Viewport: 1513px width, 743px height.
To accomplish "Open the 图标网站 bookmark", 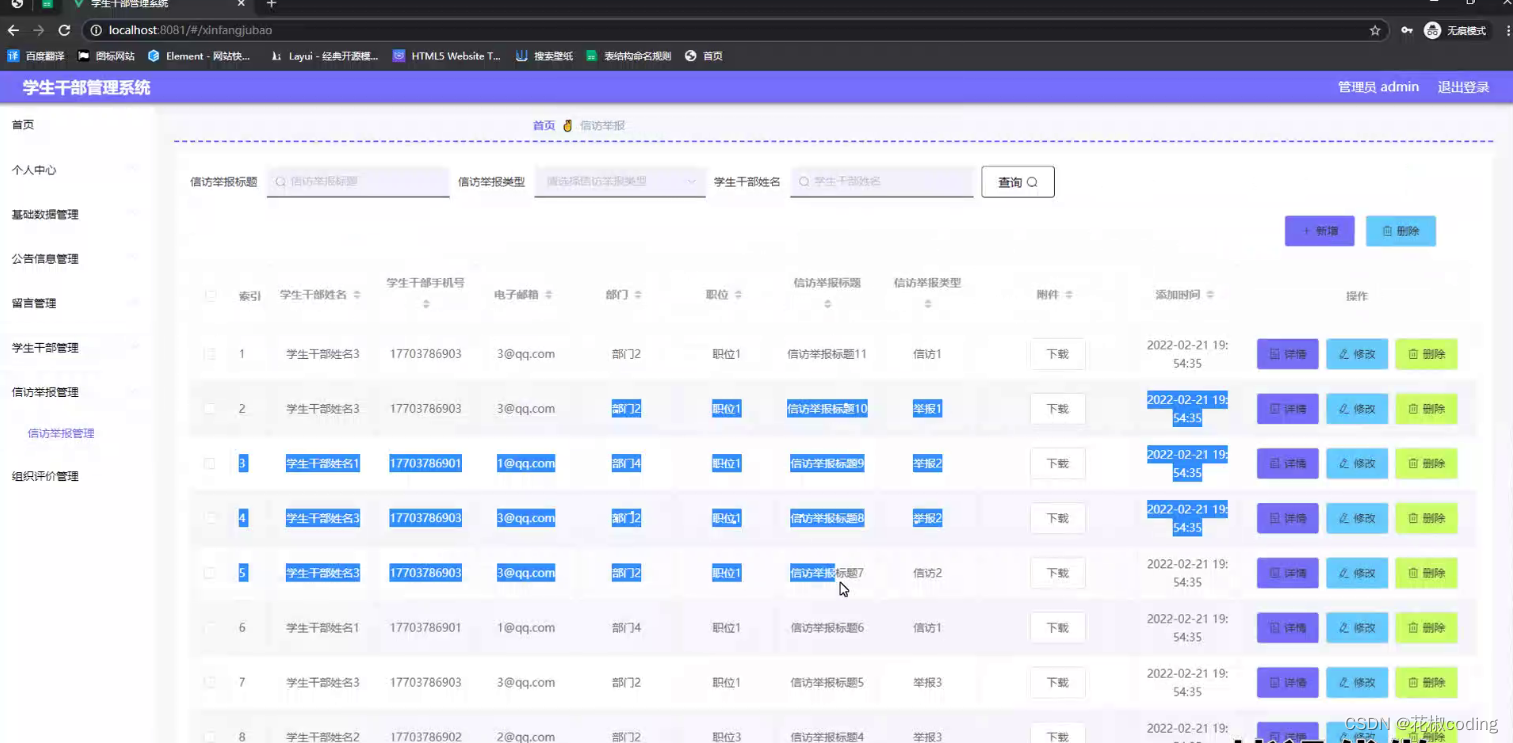I will [106, 56].
